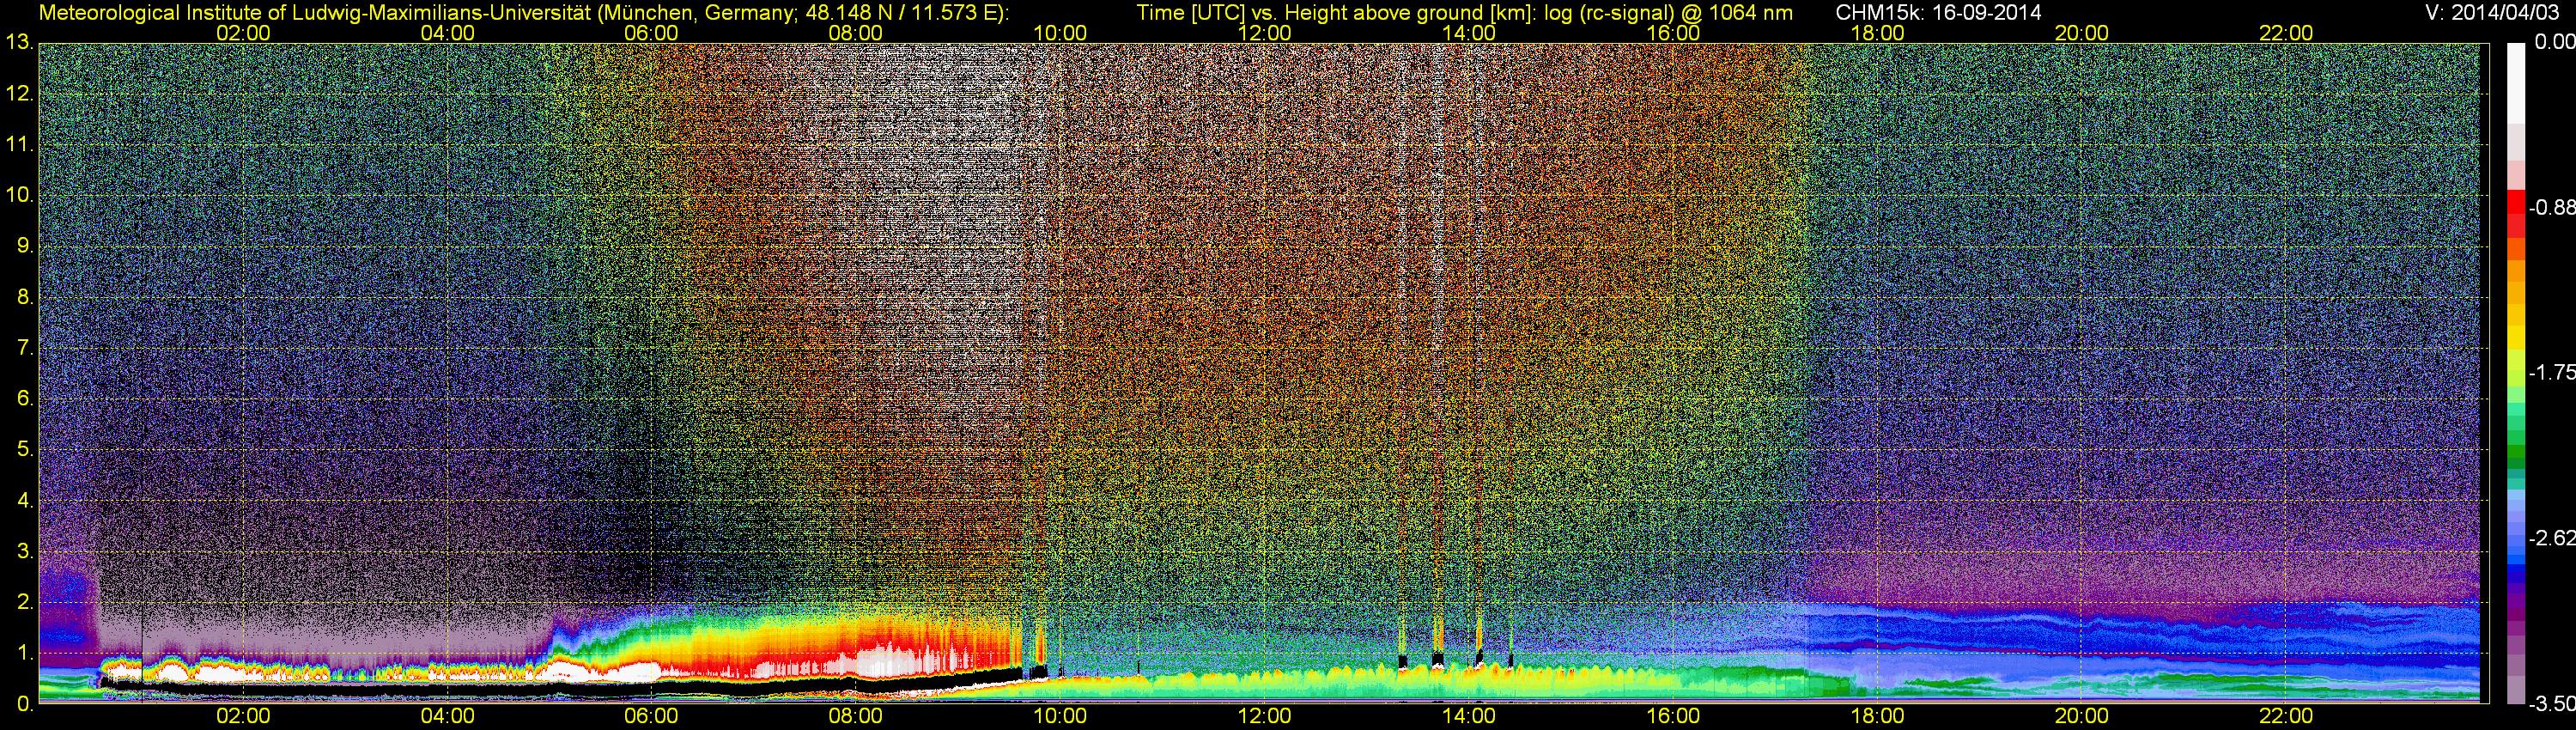This screenshot has height=730, width=2576.
Task: Click the '4.' height axis label
Action: [24, 501]
